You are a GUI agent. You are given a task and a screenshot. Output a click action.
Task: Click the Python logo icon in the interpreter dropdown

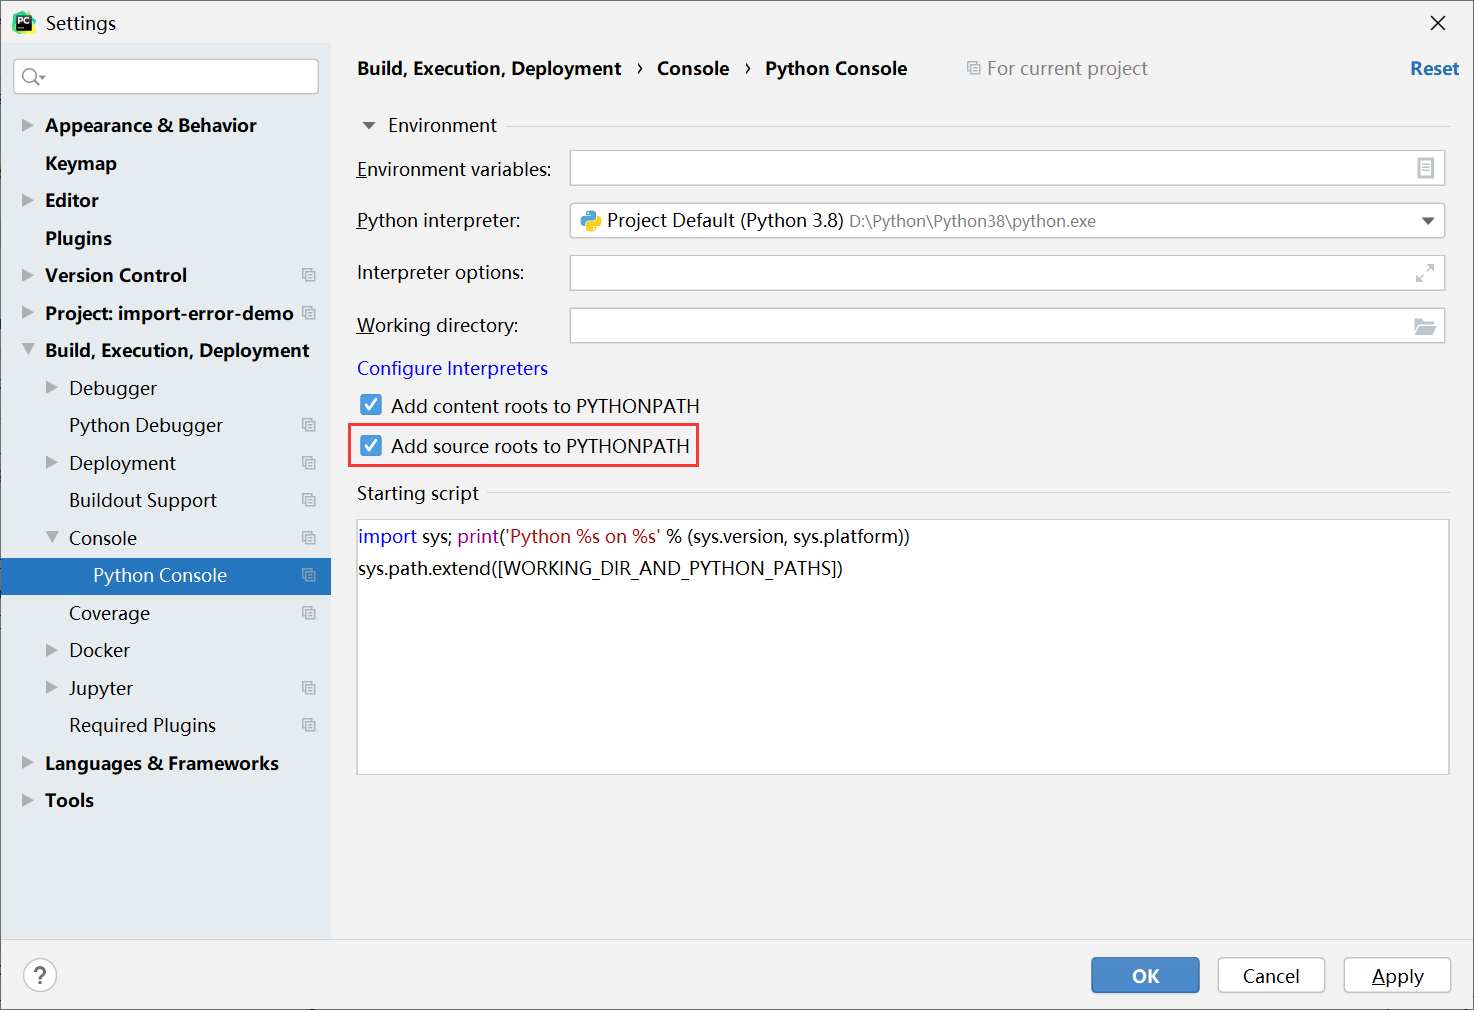tap(591, 221)
